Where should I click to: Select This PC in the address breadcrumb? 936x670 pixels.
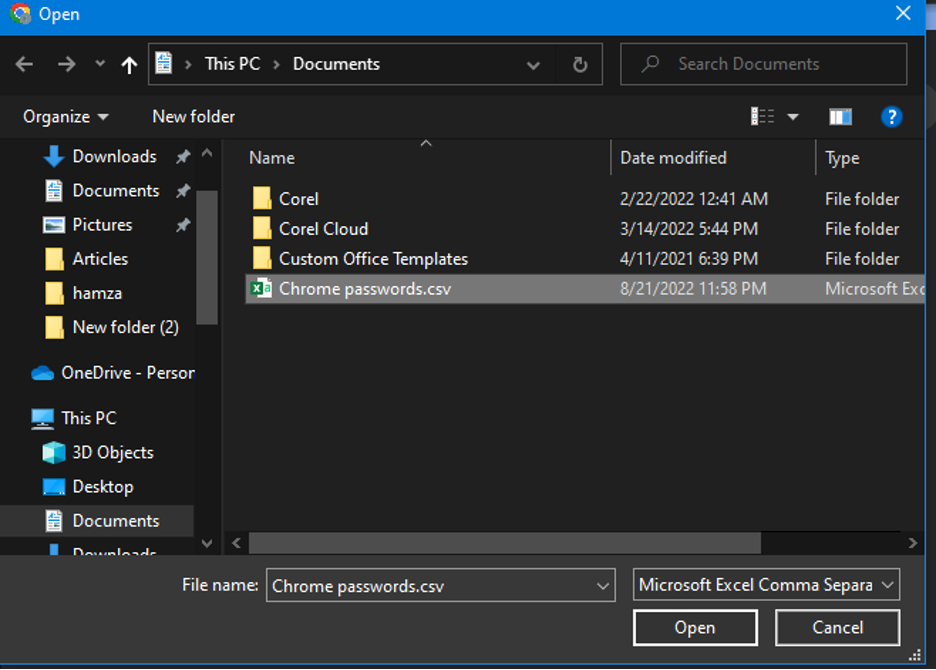click(232, 64)
